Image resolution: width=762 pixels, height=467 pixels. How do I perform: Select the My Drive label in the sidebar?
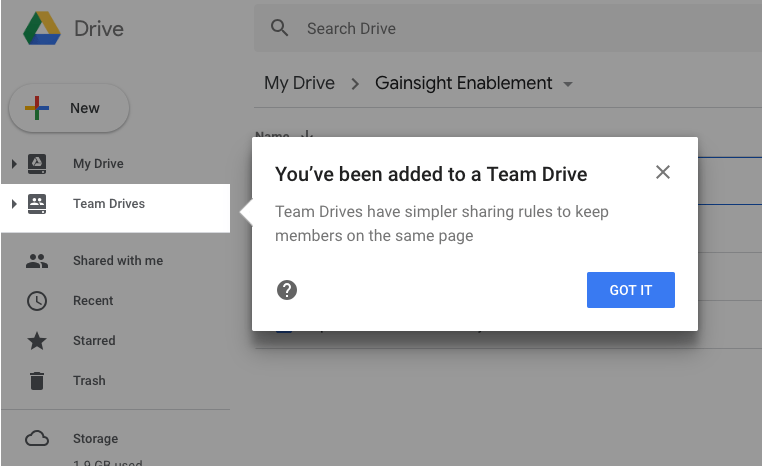point(98,164)
